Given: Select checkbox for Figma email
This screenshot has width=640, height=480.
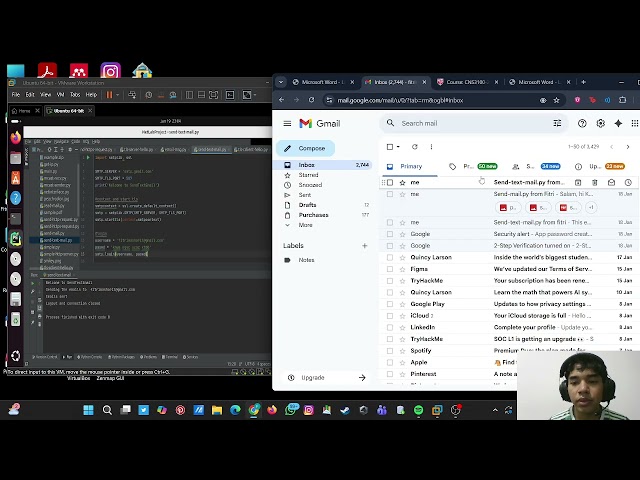Looking at the screenshot, I should click(390, 269).
